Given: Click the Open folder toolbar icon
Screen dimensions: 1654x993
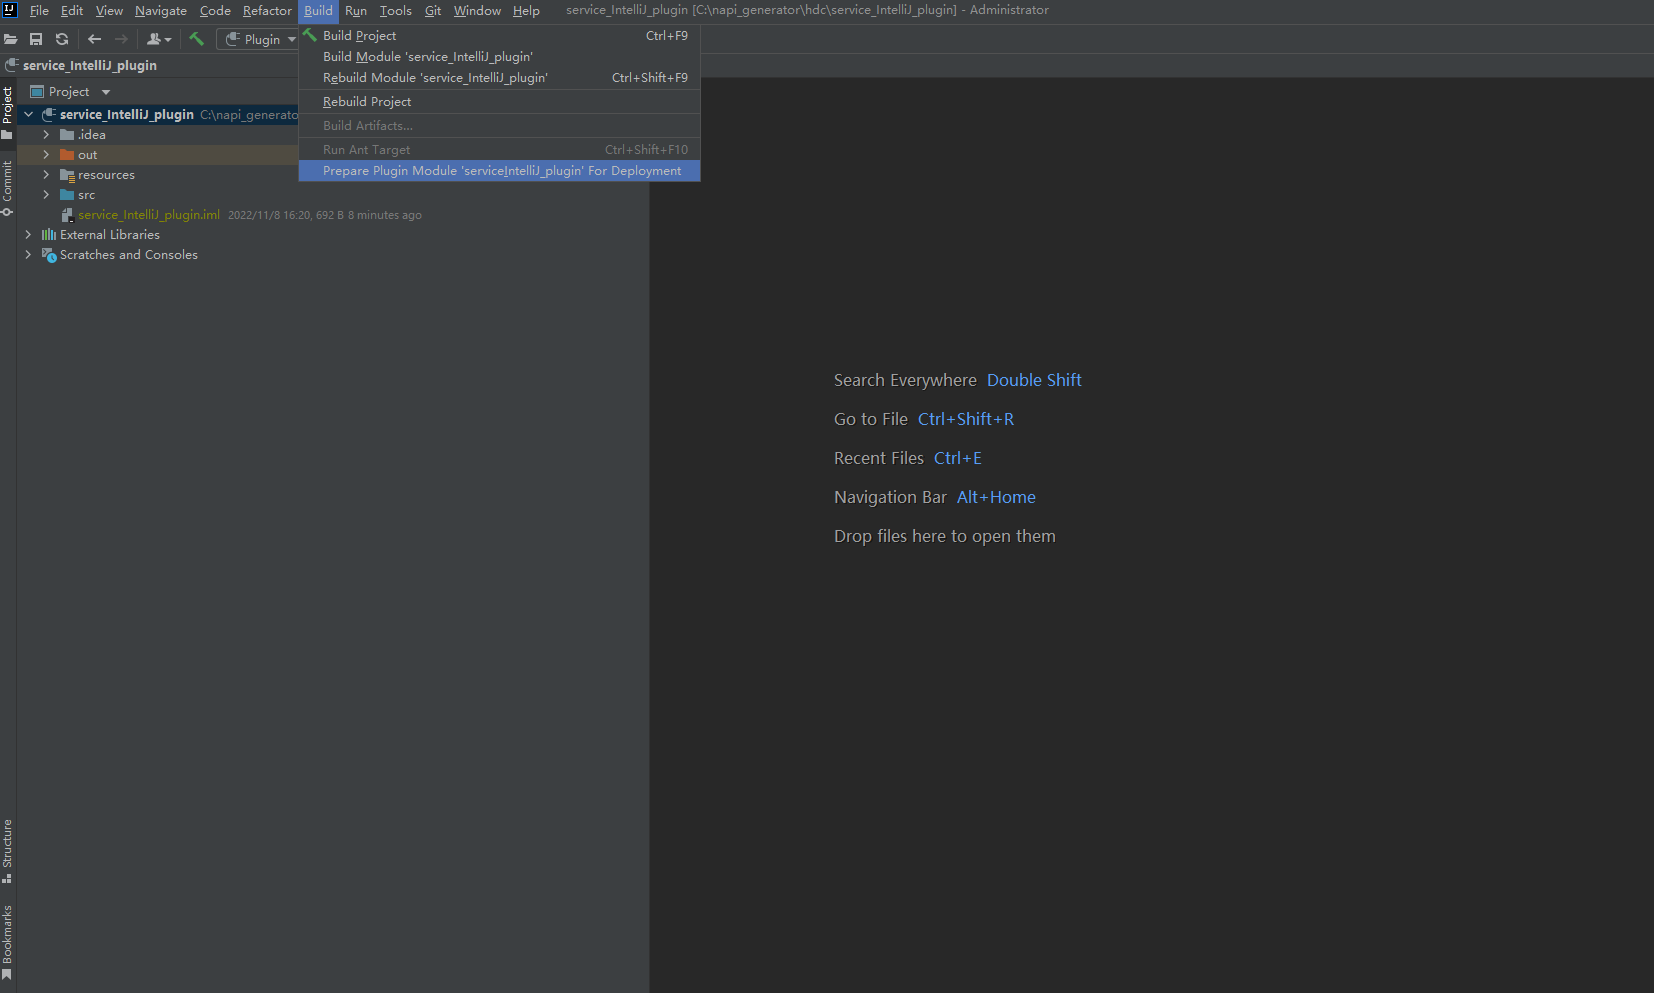Looking at the screenshot, I should (11, 40).
